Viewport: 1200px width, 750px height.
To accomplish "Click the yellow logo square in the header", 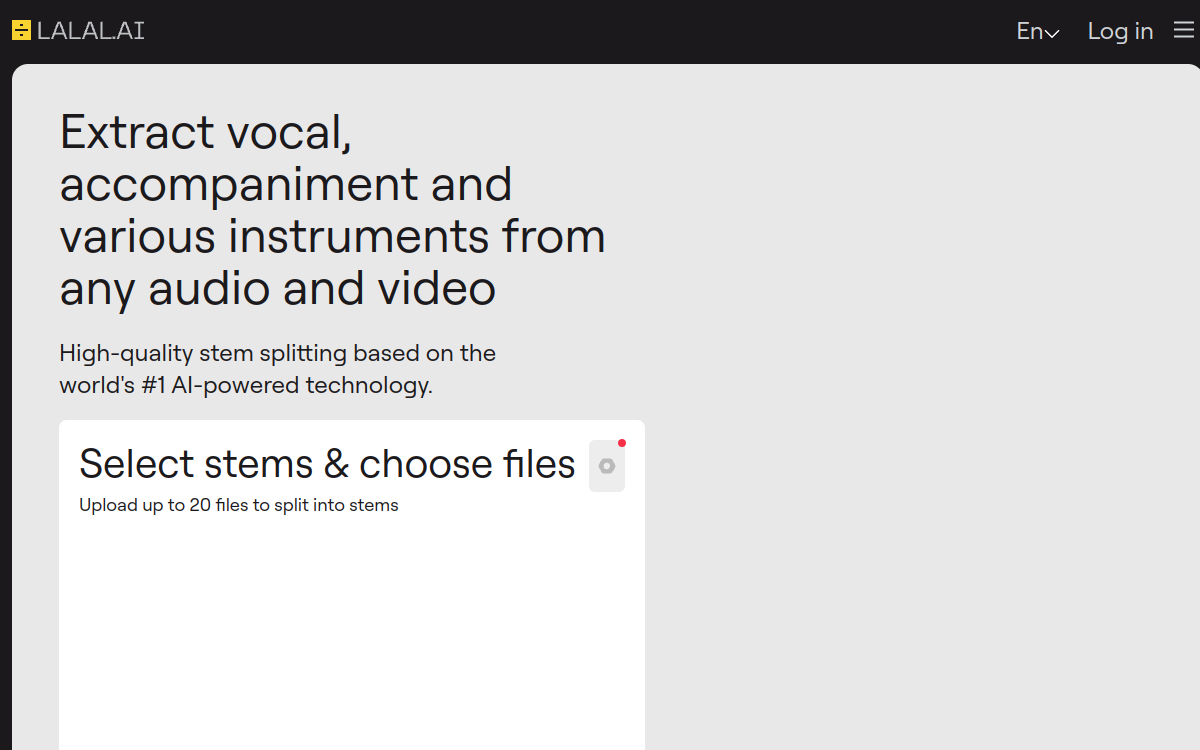I will click(21, 30).
